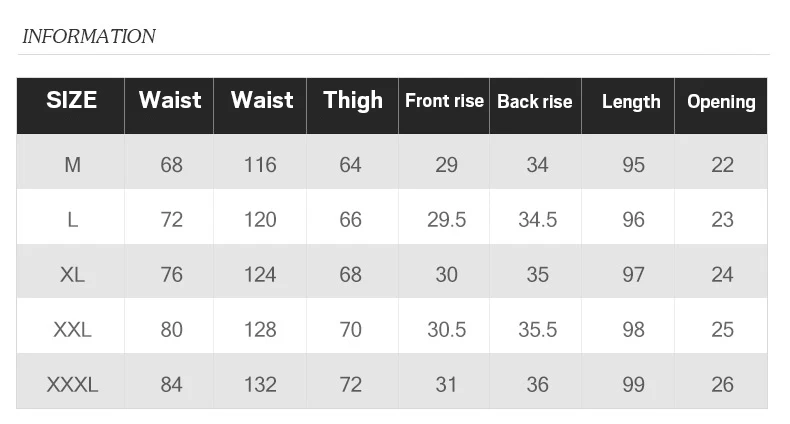Click the L size row label
This screenshot has height=424, width=790.
[73, 220]
